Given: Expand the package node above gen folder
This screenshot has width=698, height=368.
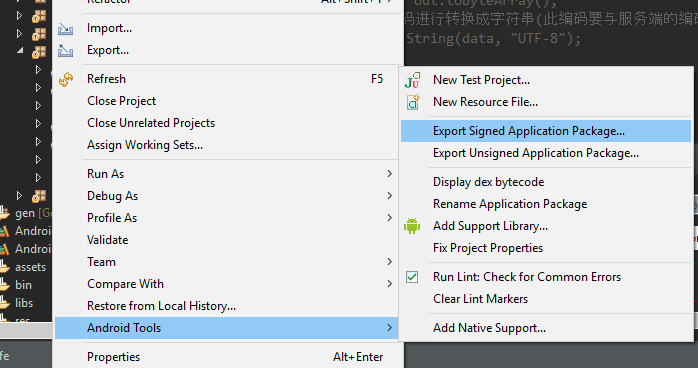Looking at the screenshot, I should point(19,195).
